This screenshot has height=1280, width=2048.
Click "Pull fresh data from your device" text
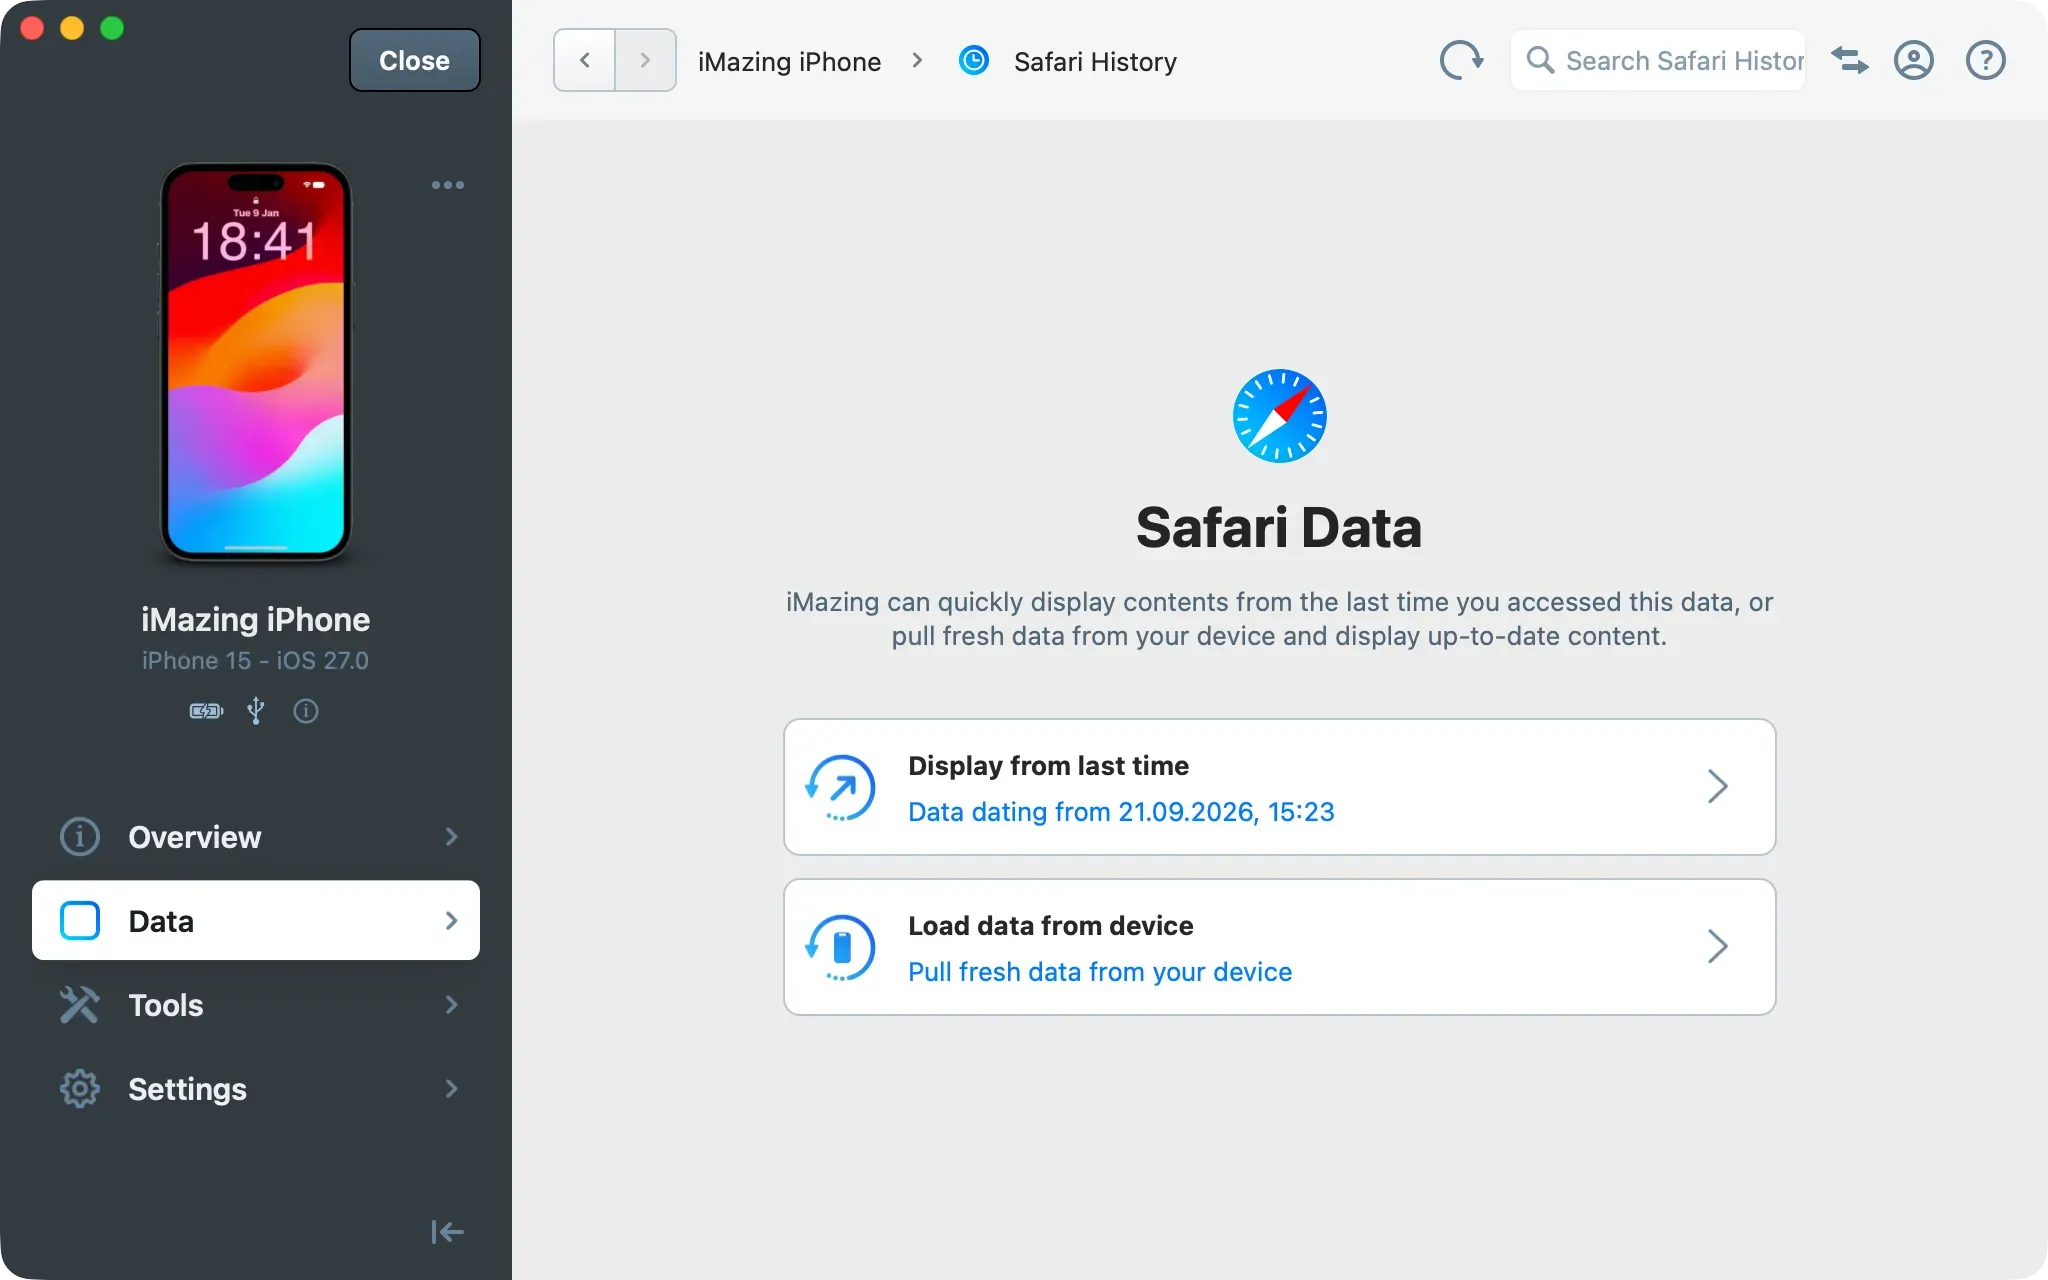(1100, 972)
